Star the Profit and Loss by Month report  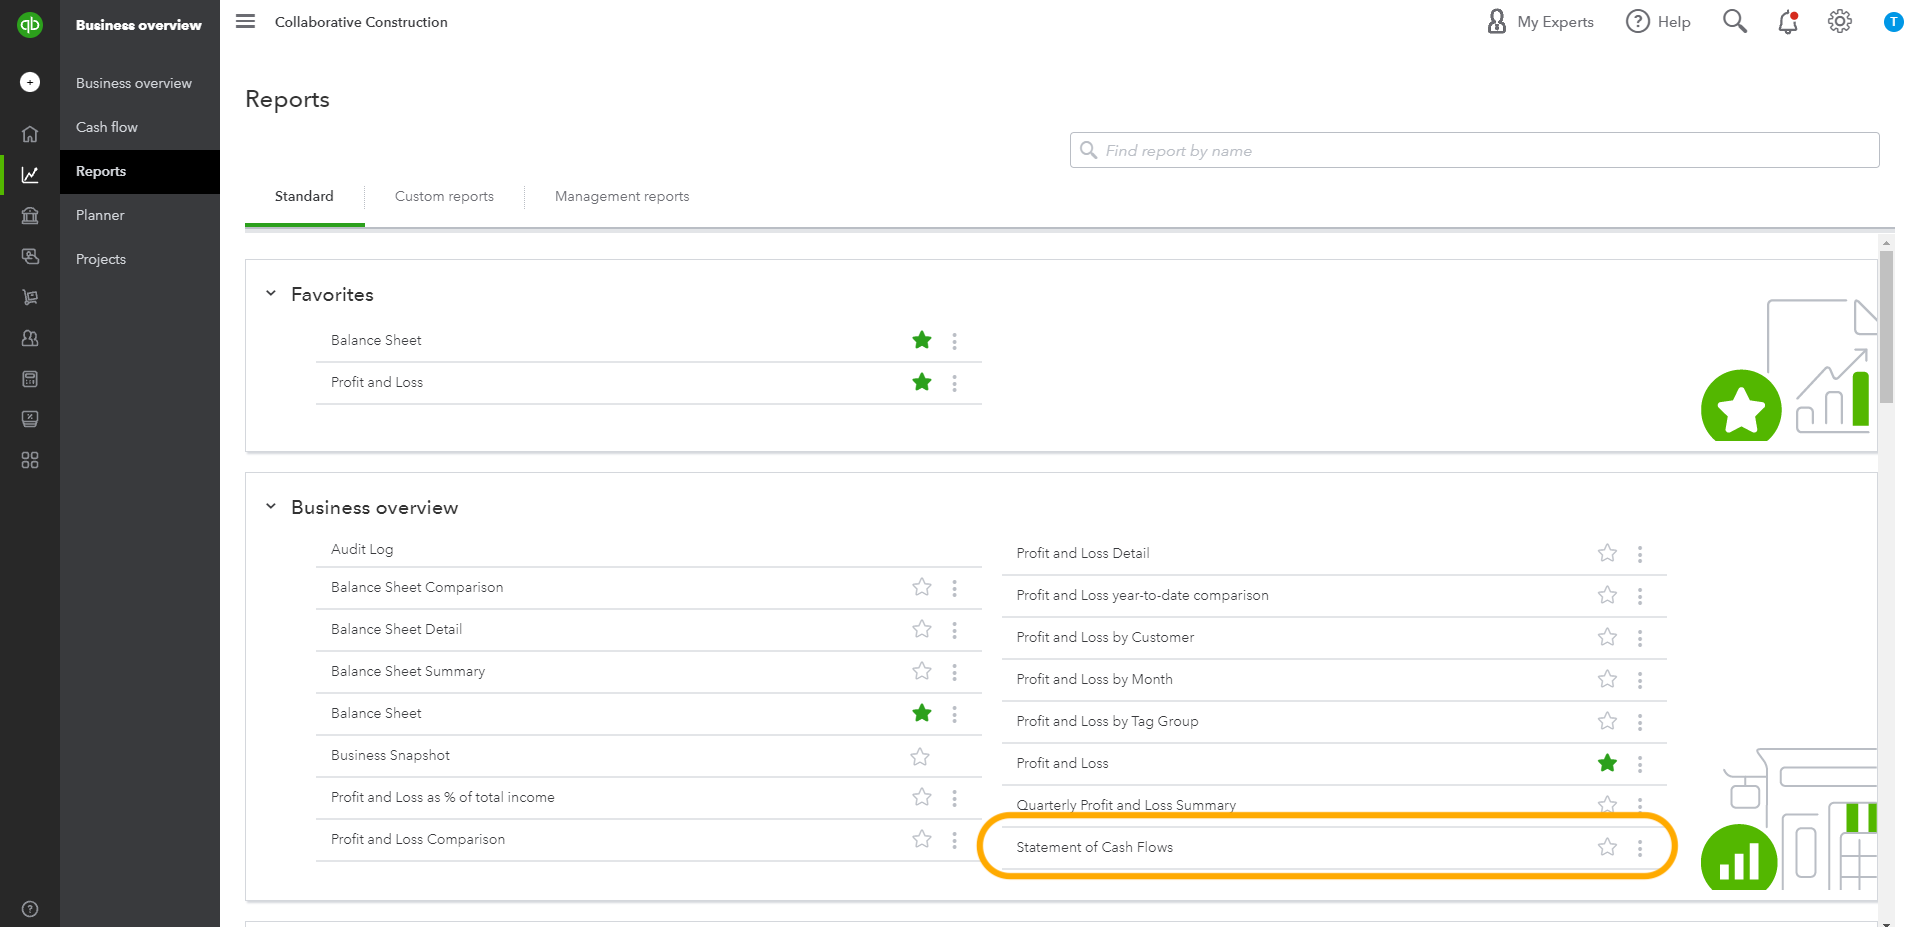(1606, 679)
